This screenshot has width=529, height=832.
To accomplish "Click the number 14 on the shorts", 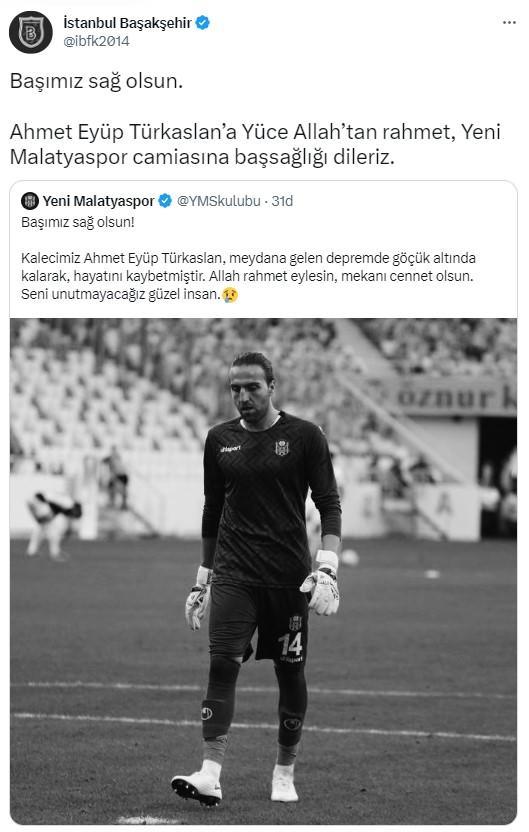I will pyautogui.click(x=291, y=645).
